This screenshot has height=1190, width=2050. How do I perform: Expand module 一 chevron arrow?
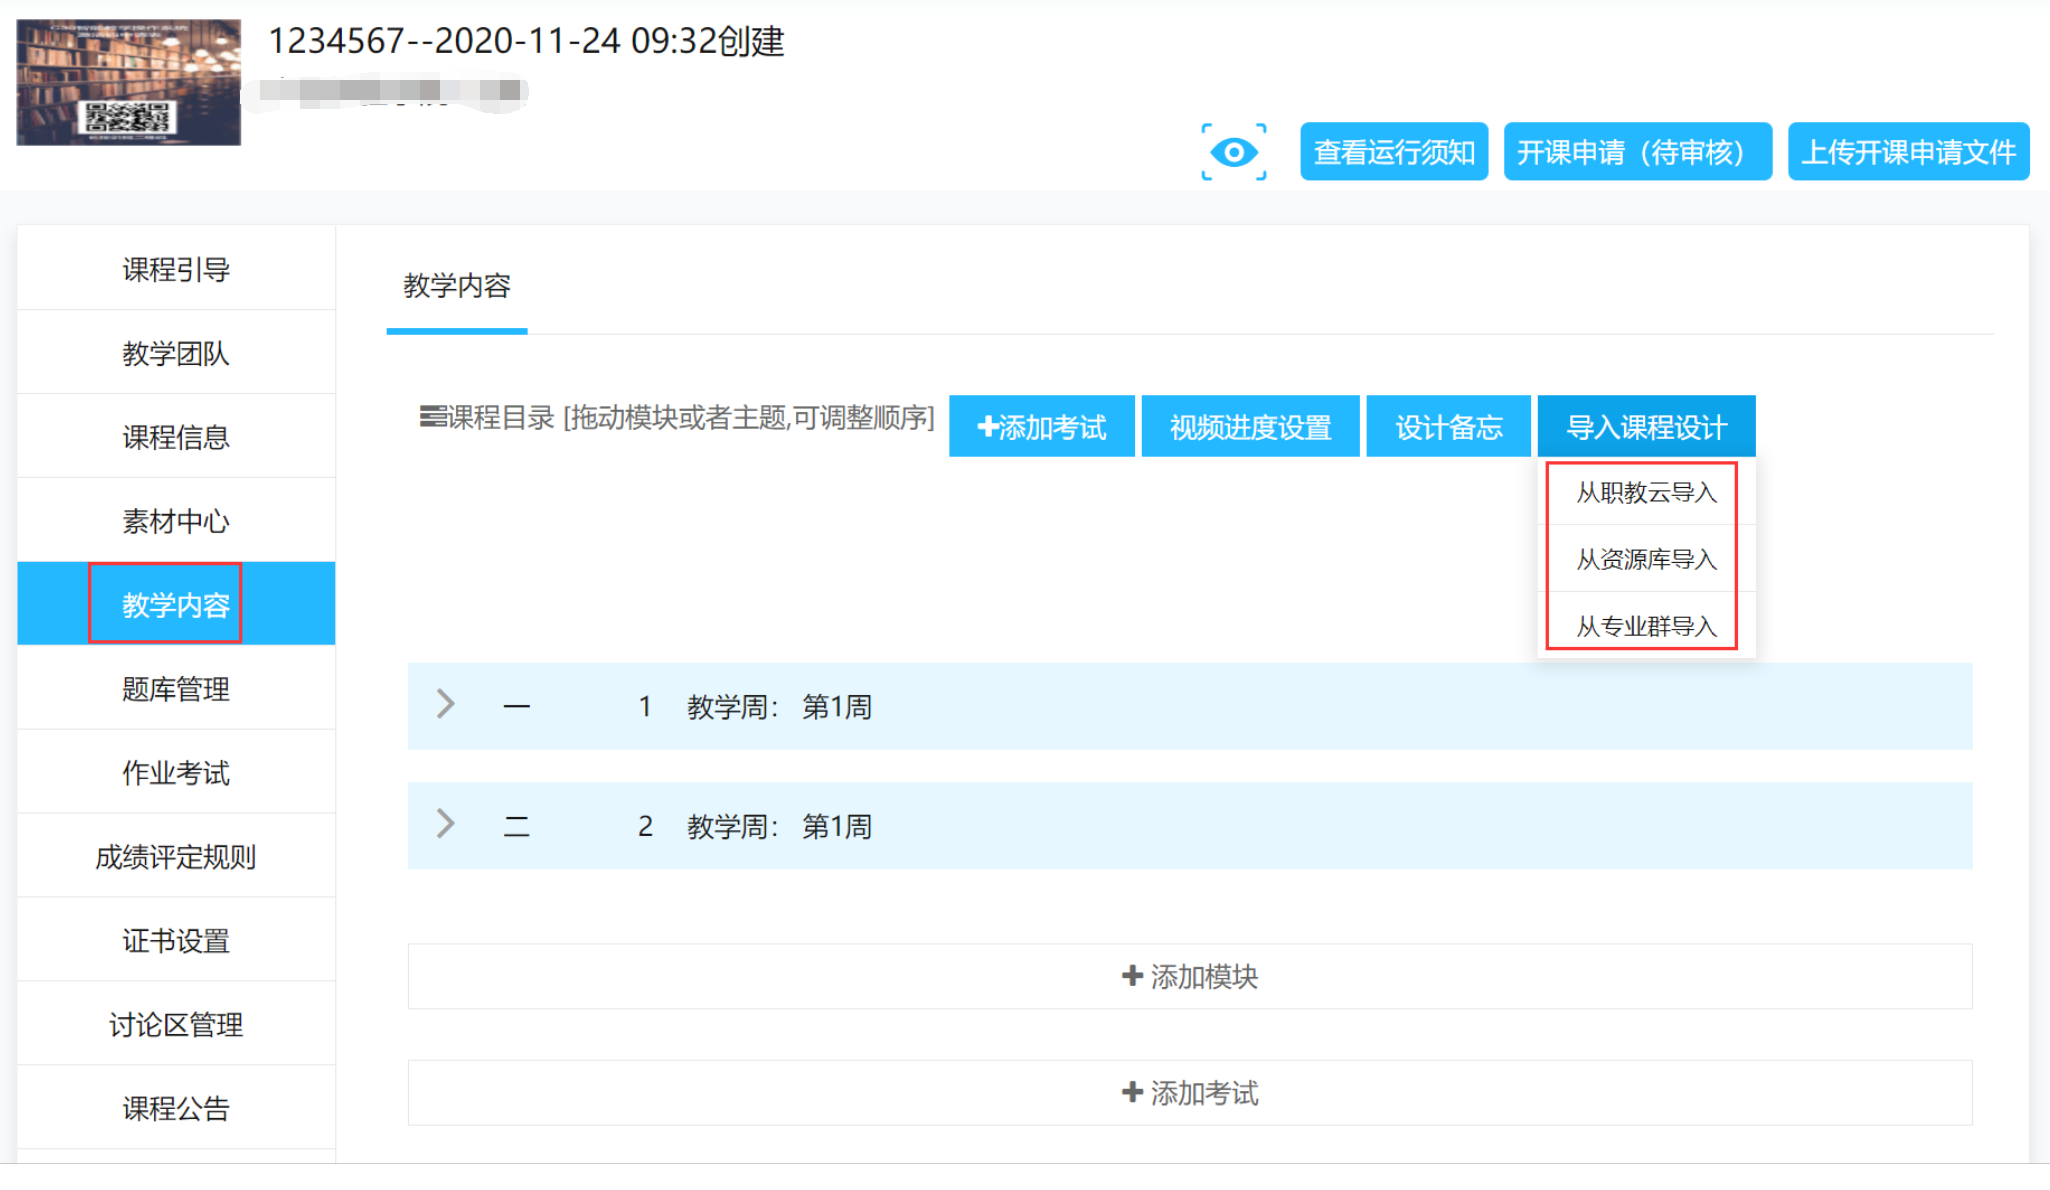click(x=446, y=705)
